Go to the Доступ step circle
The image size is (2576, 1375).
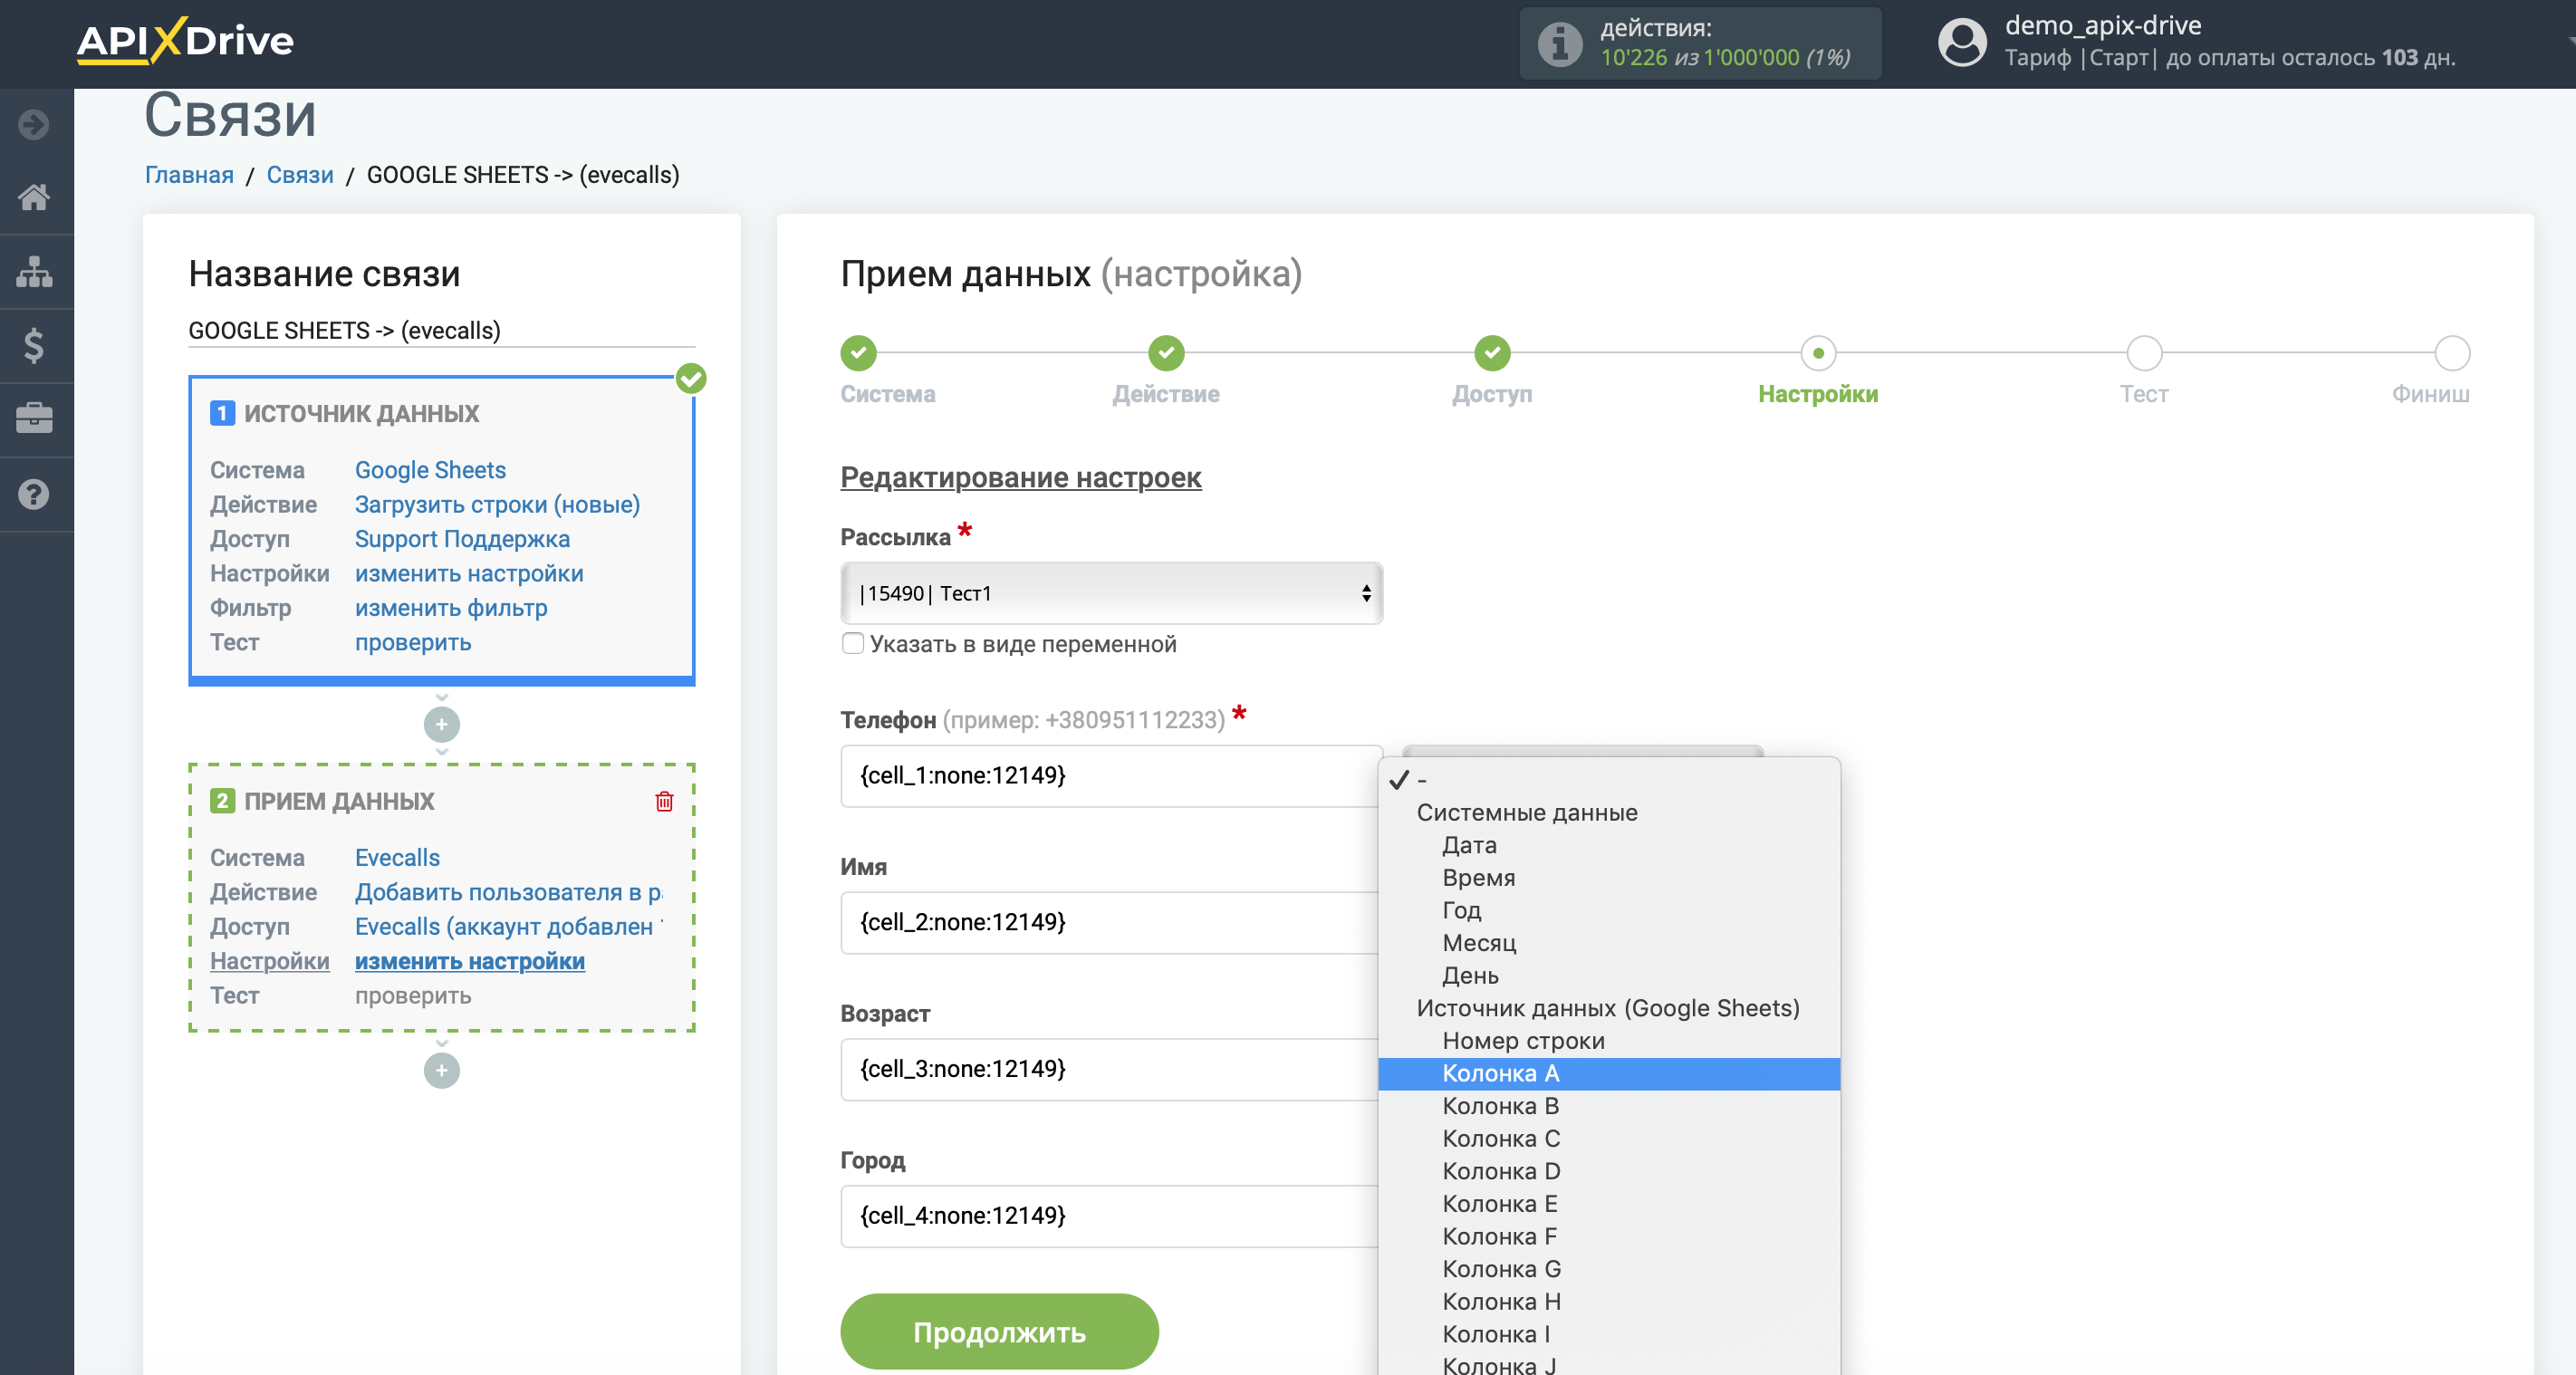point(1492,353)
